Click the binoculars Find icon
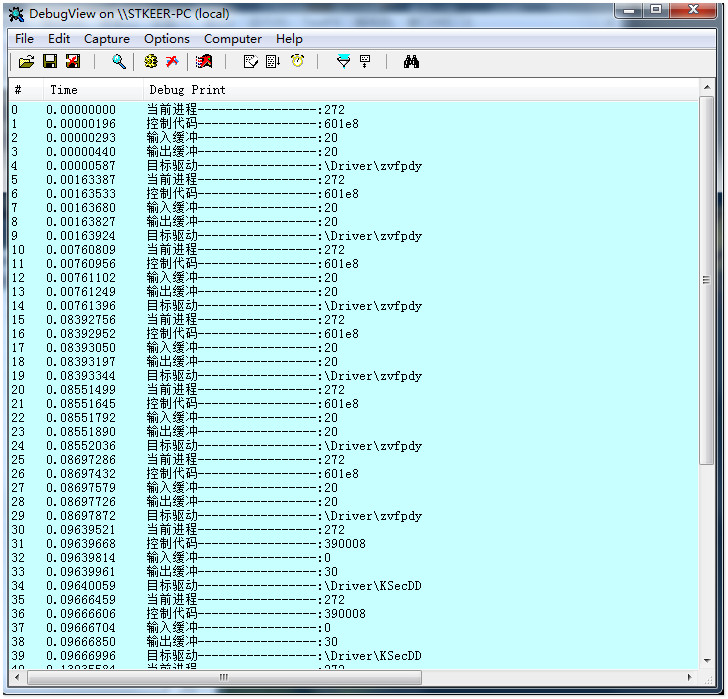Viewport: 728px width, 699px height. tap(411, 62)
